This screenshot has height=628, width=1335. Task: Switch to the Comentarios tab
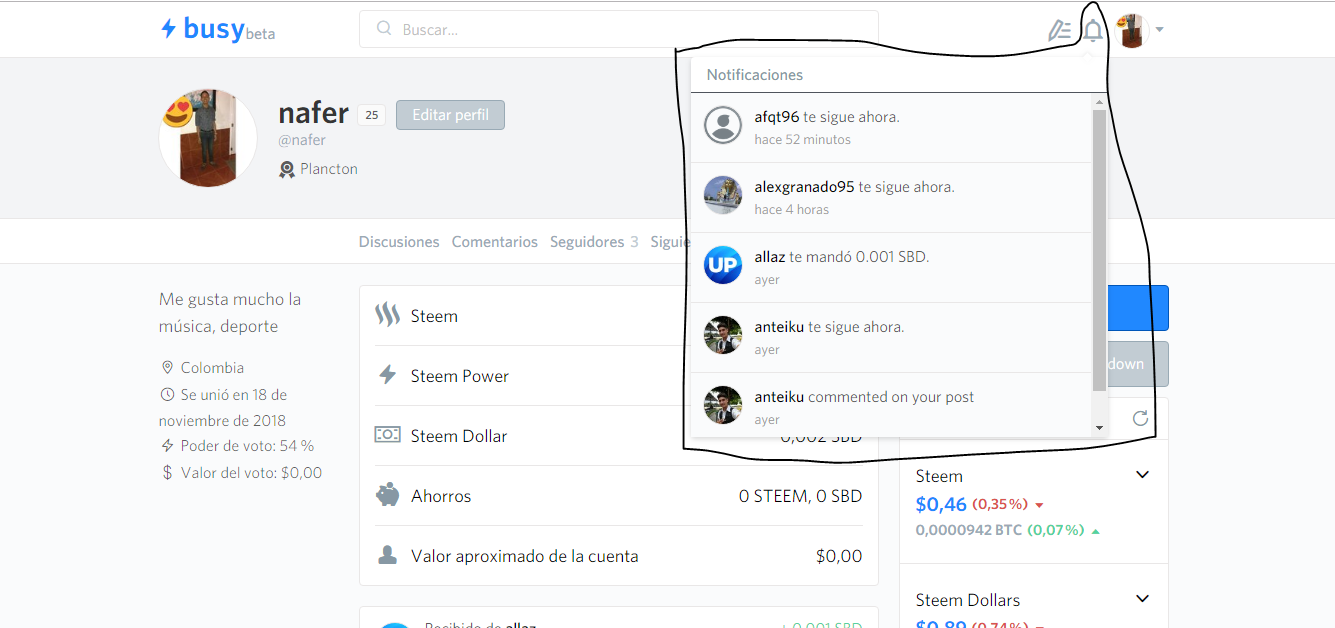point(494,242)
